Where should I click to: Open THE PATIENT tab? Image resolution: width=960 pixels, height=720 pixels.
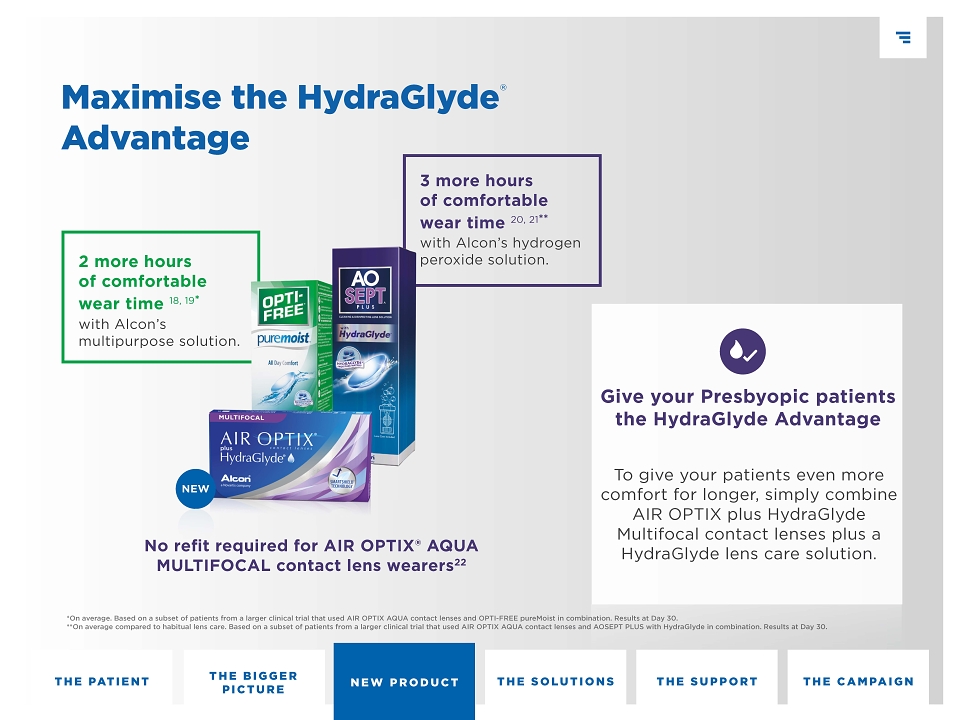click(x=102, y=681)
